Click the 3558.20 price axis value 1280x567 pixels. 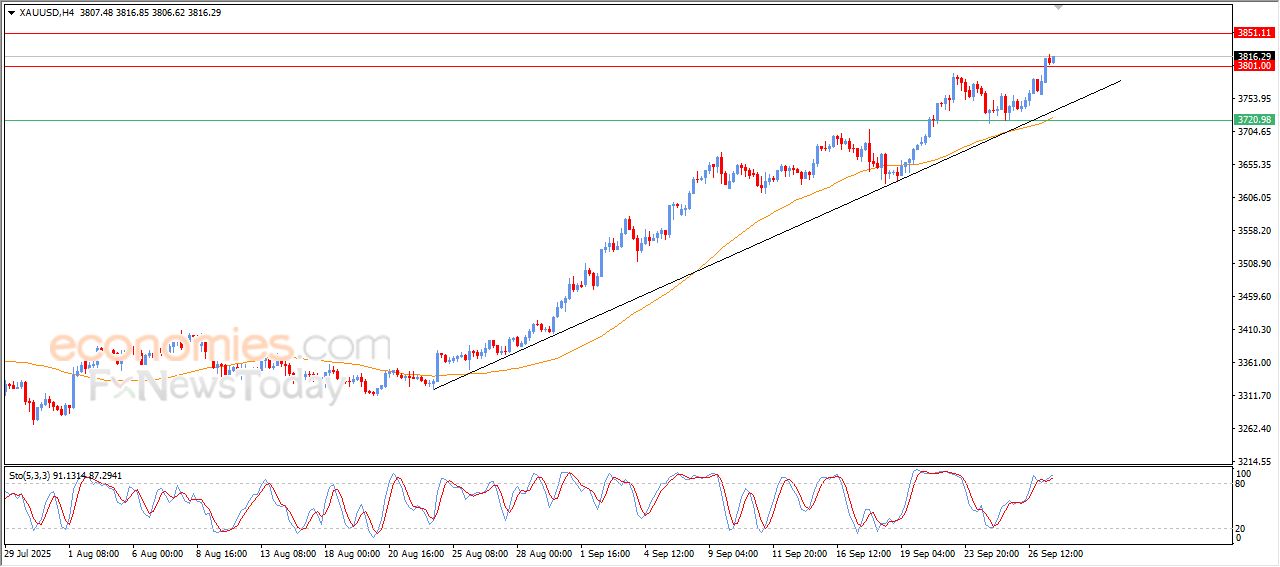tap(1254, 231)
